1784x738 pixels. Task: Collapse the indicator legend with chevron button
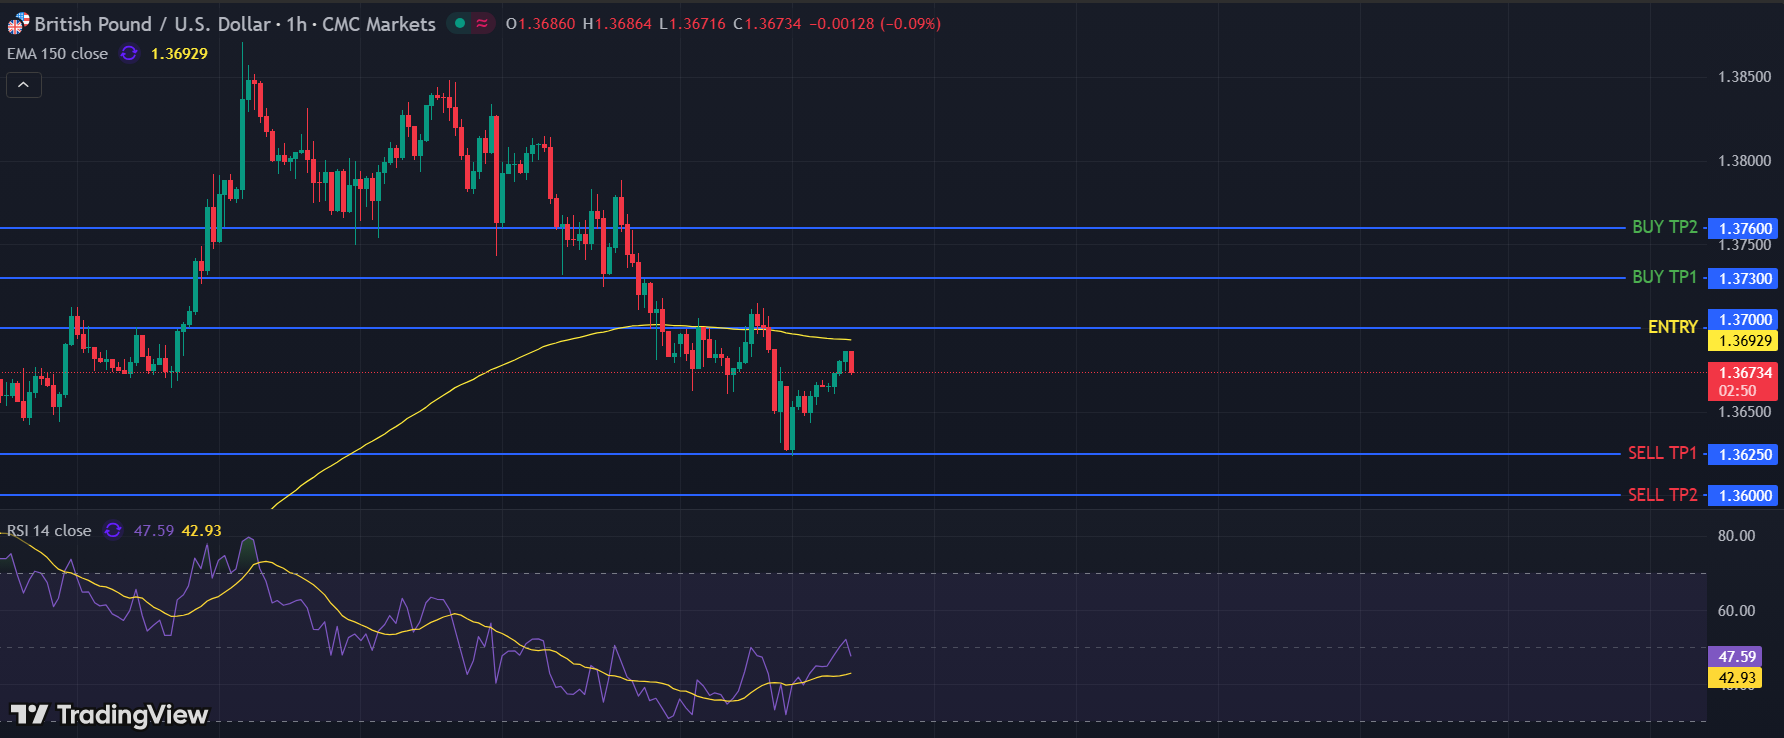coord(23,85)
